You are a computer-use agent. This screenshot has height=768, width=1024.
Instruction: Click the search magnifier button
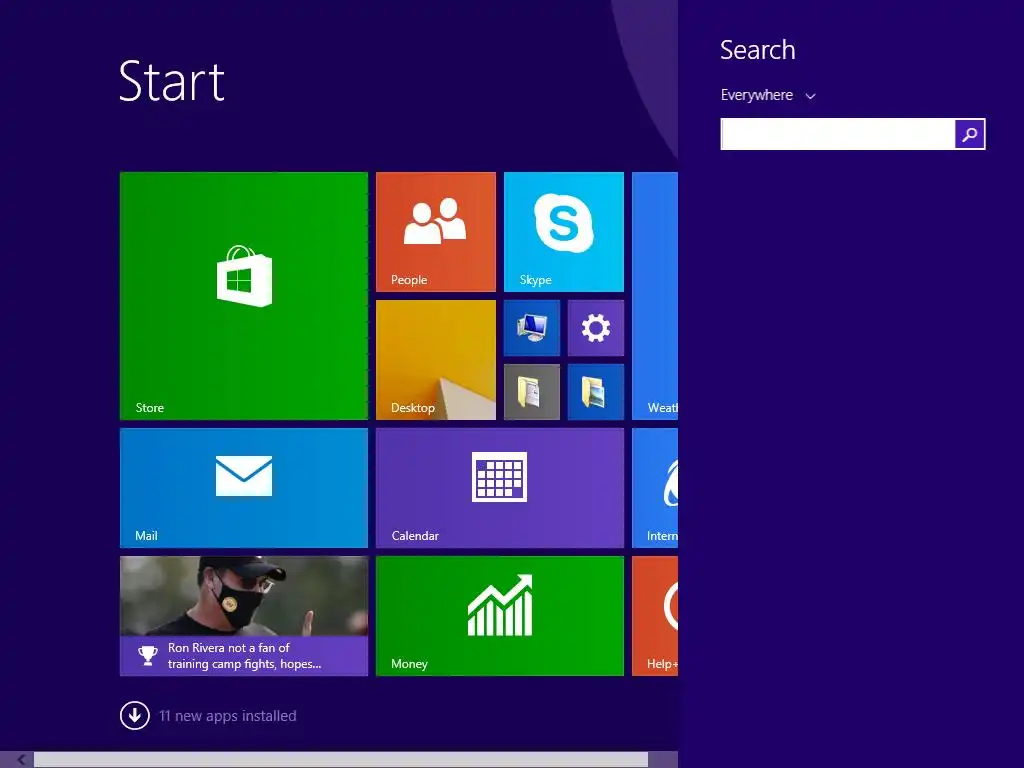[970, 134]
